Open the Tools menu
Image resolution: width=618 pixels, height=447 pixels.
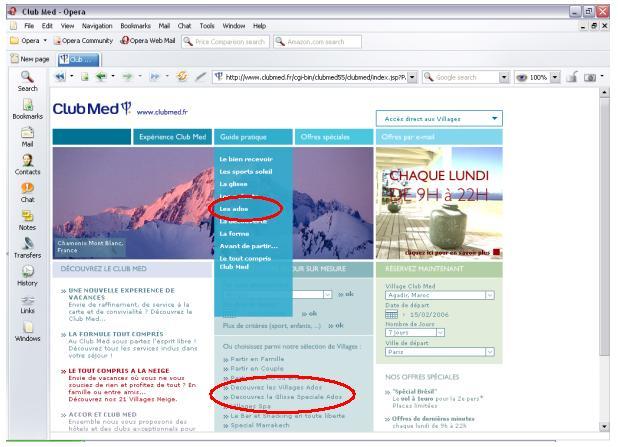point(207,26)
